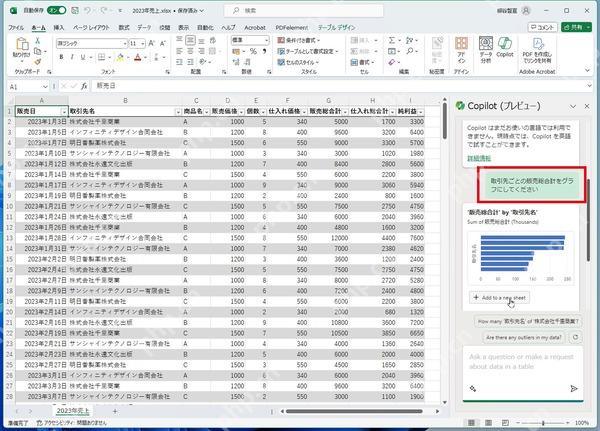Screen dimensions: 600x431
Task: Click the Copilot send arrow icon
Action: 574,389
